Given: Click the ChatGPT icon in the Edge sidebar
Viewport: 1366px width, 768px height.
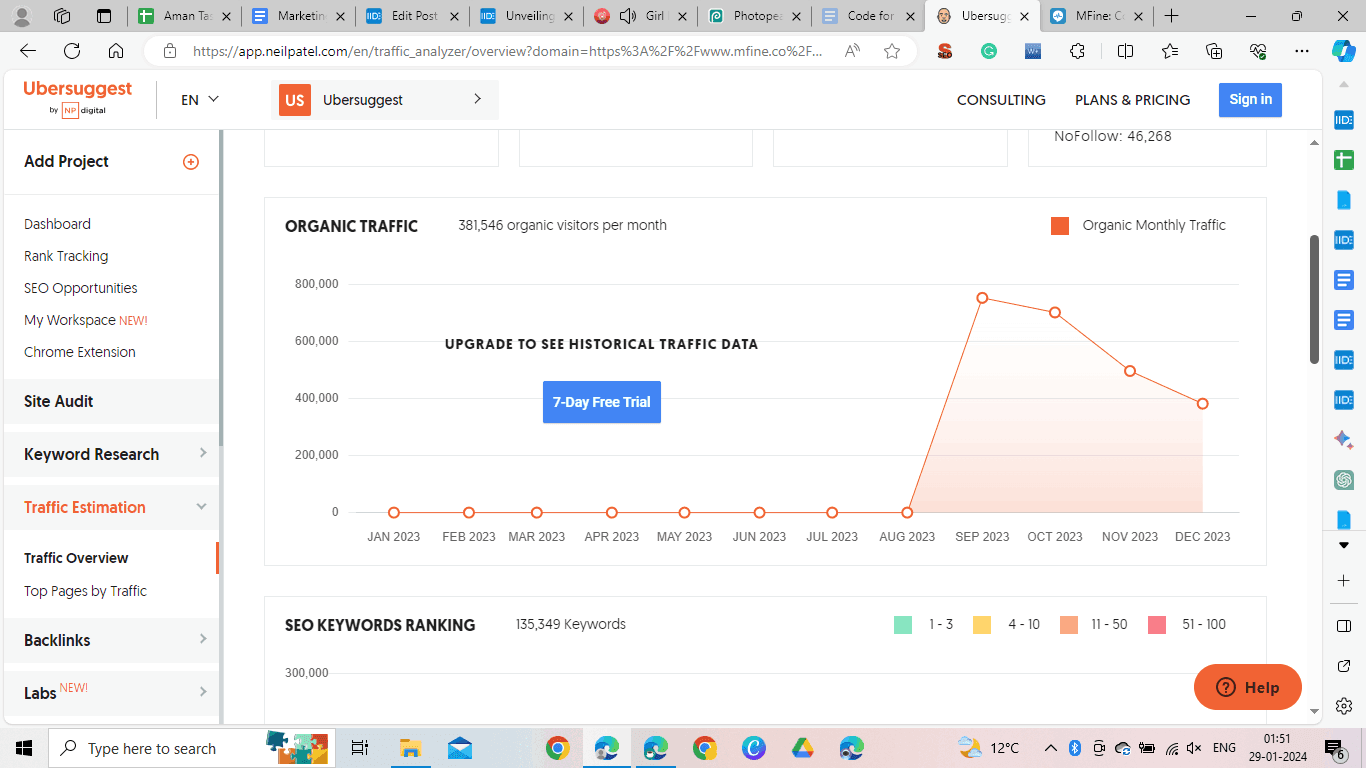Looking at the screenshot, I should (1344, 479).
